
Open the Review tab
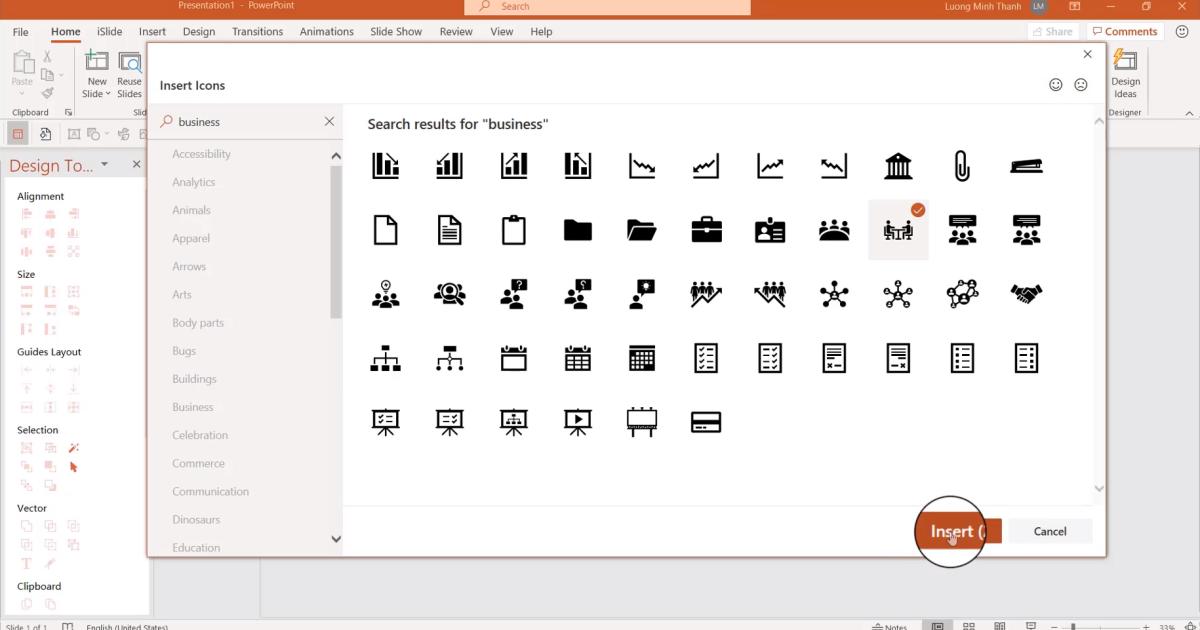pos(456,31)
